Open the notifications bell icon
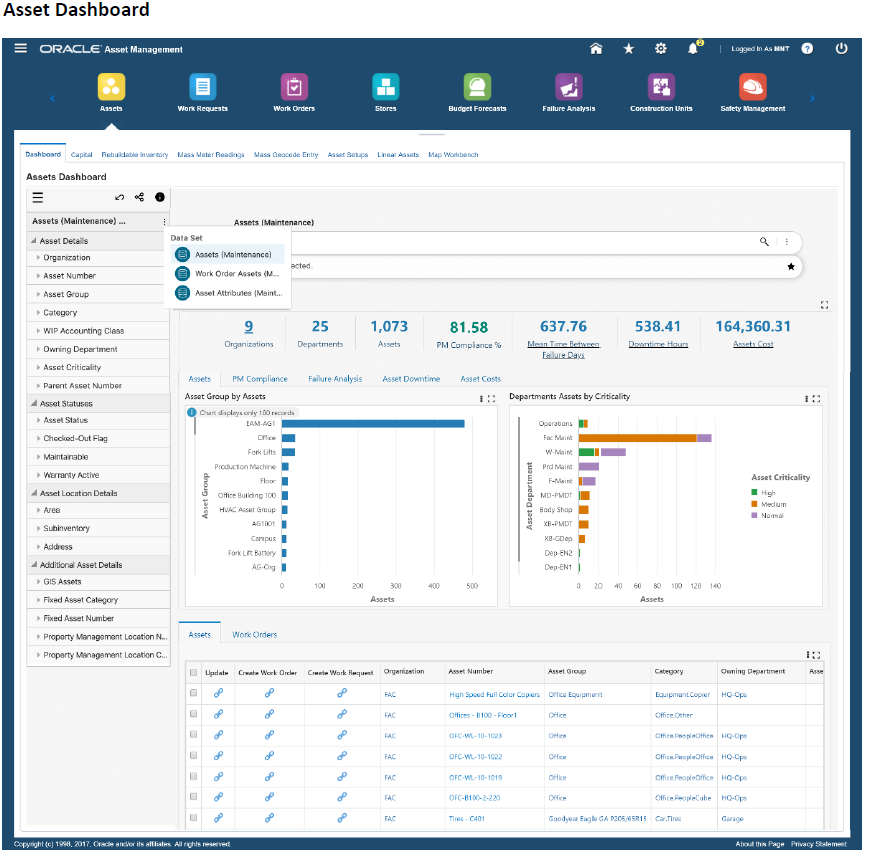This screenshot has width=873, height=856. coord(693,48)
